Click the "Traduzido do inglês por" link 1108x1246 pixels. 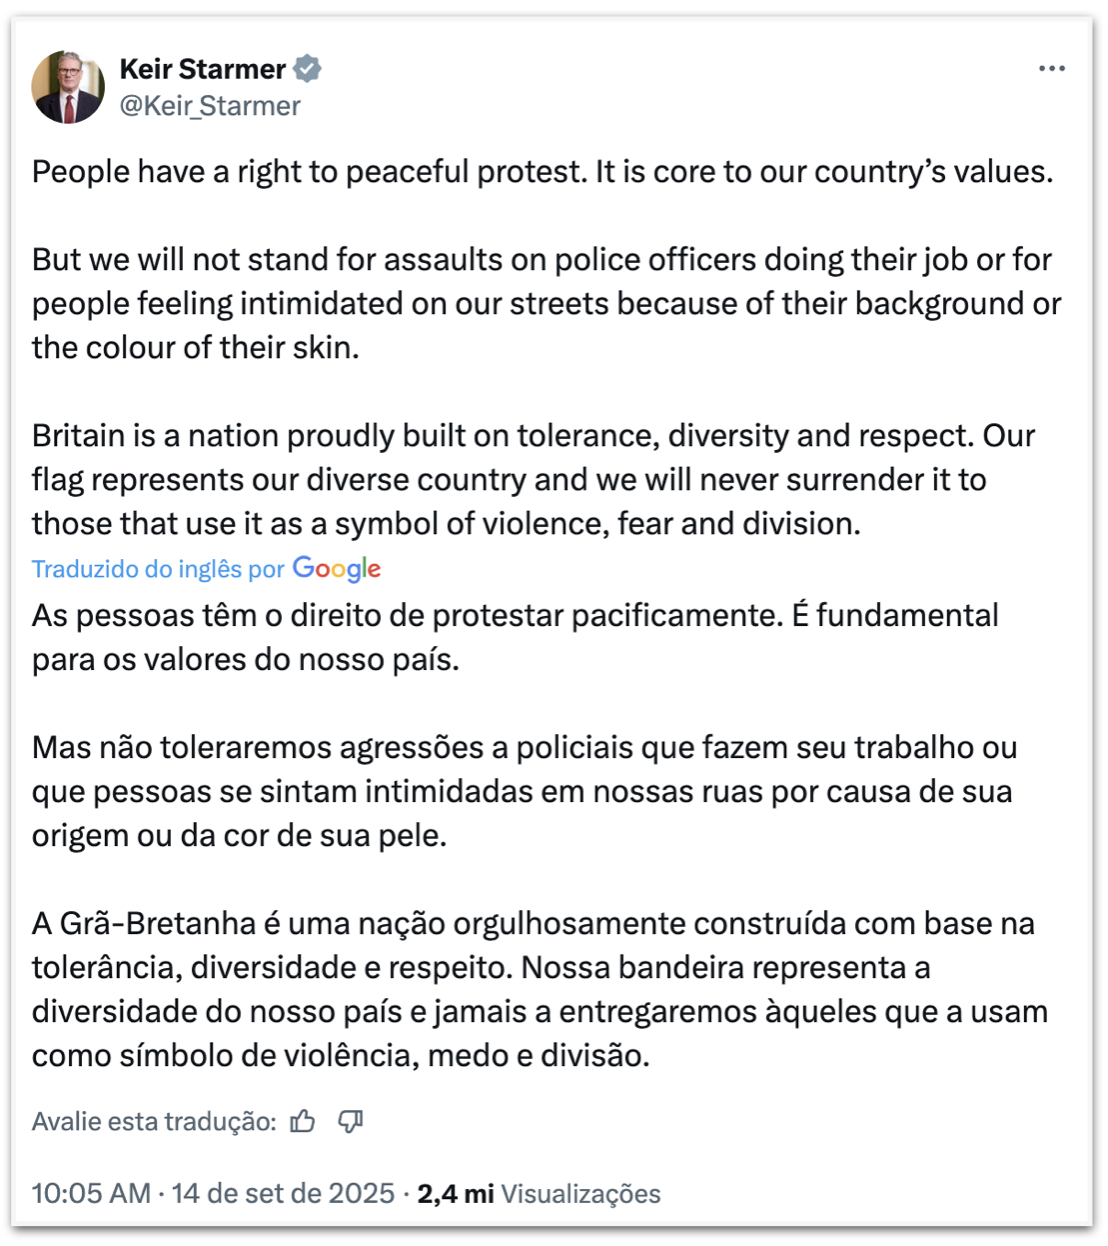[158, 569]
